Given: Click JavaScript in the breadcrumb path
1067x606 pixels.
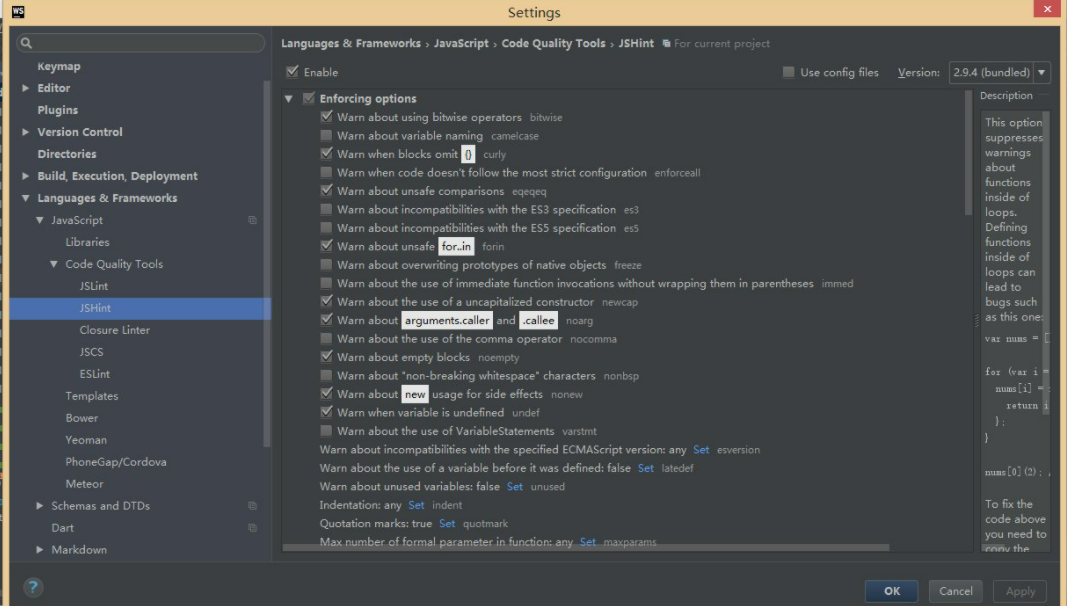Looking at the screenshot, I should point(461,43).
